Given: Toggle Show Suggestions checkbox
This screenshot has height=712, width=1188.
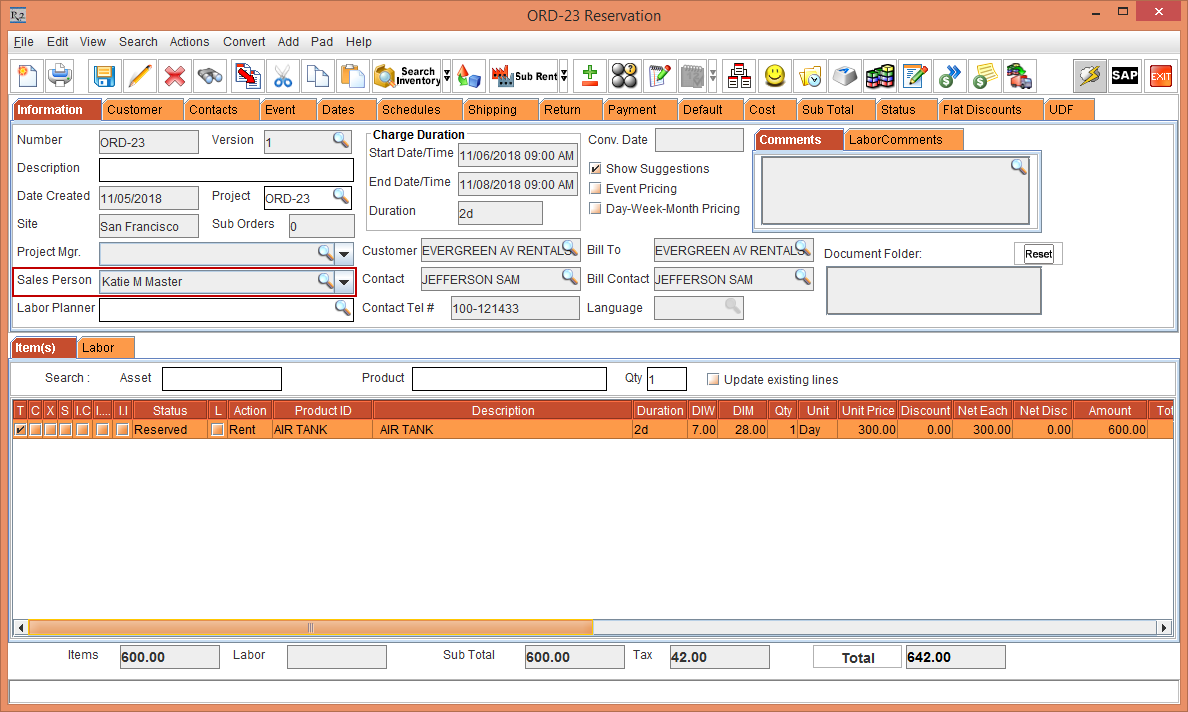Looking at the screenshot, I should coord(596,168).
